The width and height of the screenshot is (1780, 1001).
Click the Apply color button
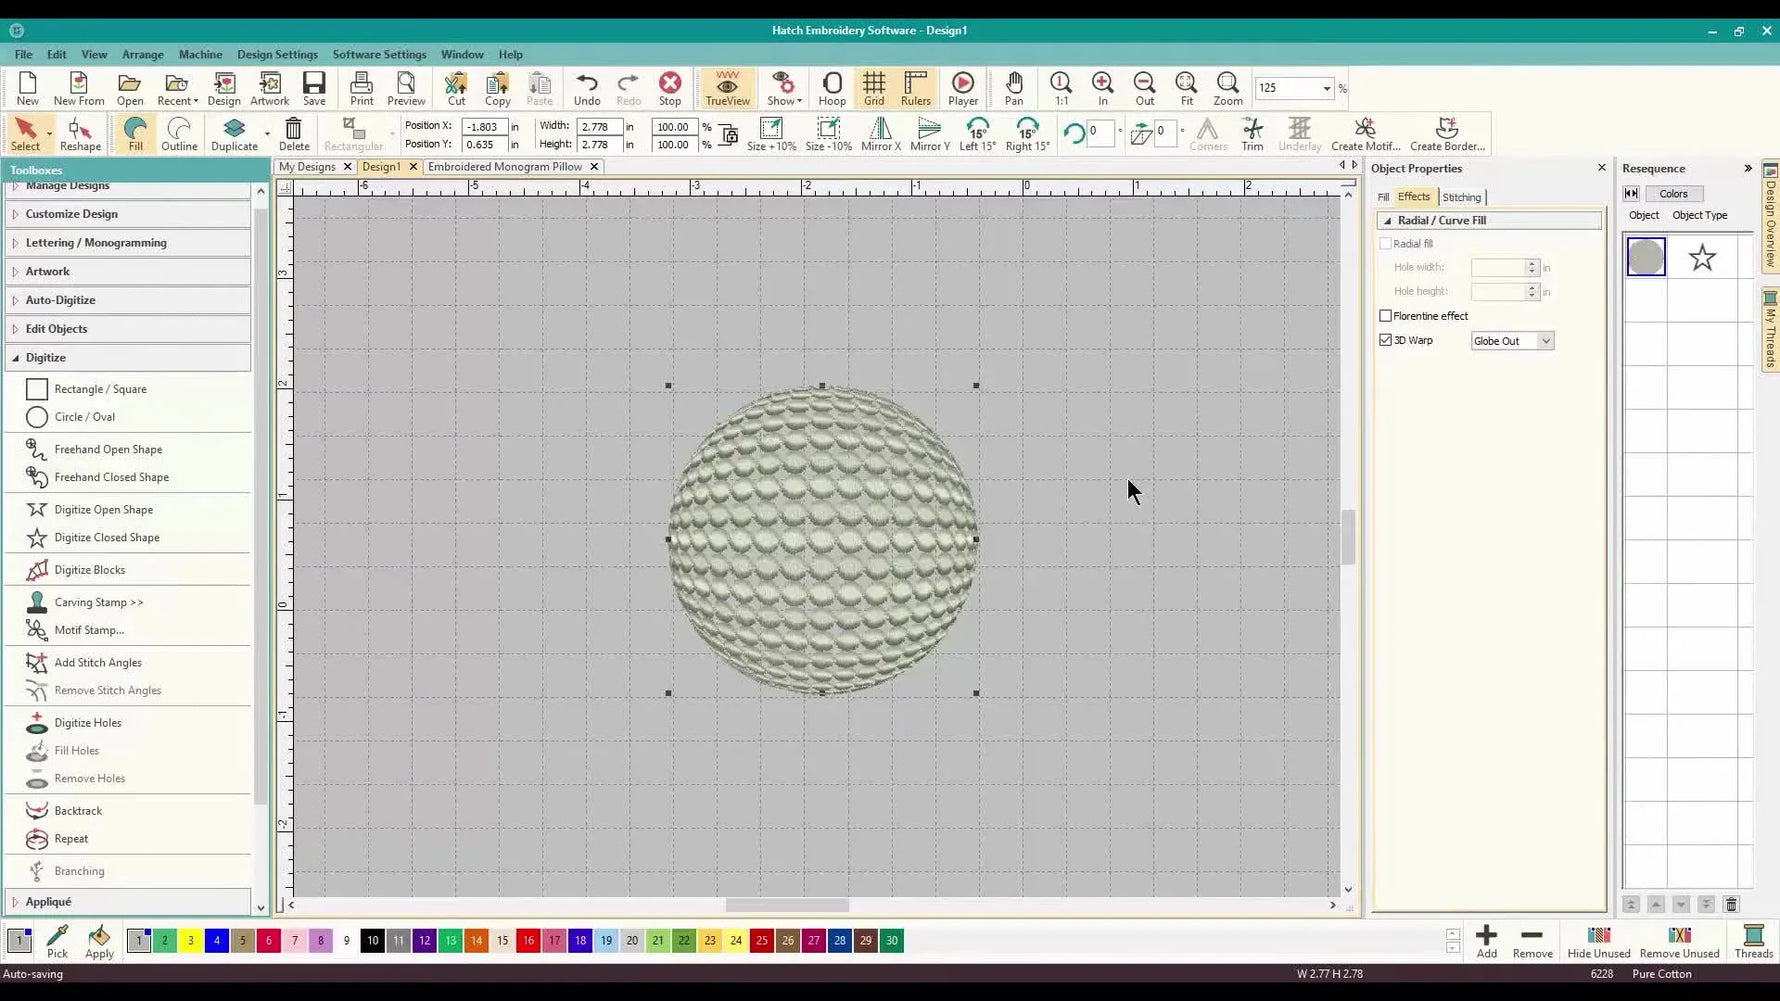tap(99, 941)
